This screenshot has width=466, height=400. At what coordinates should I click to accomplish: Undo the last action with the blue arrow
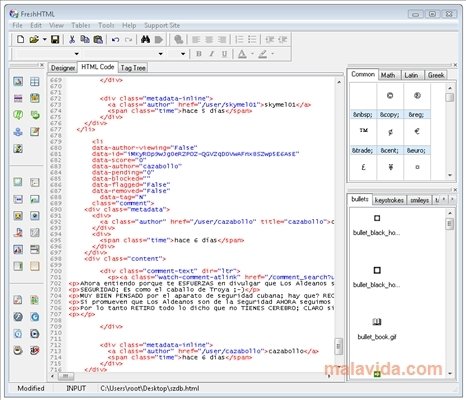click(x=115, y=40)
